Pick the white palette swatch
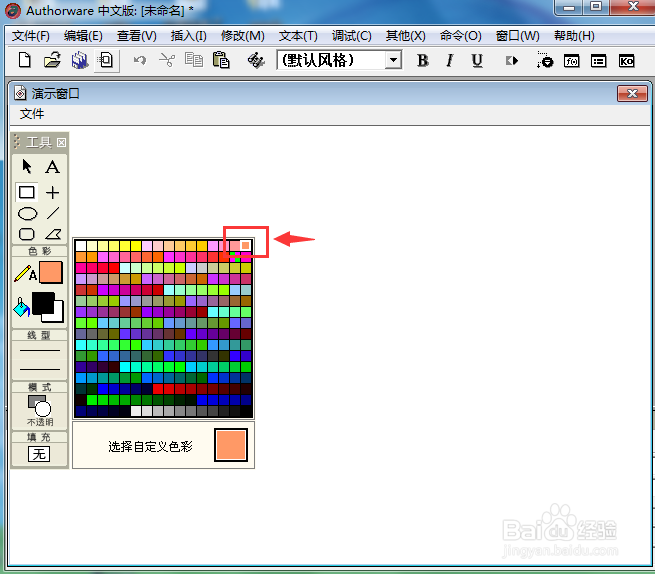The height and width of the screenshot is (574, 655). pos(81,246)
